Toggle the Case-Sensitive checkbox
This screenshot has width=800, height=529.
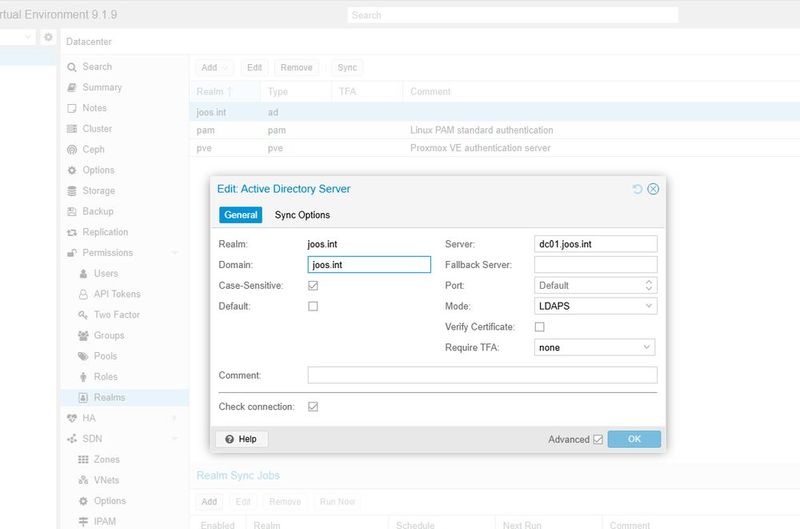(x=313, y=286)
